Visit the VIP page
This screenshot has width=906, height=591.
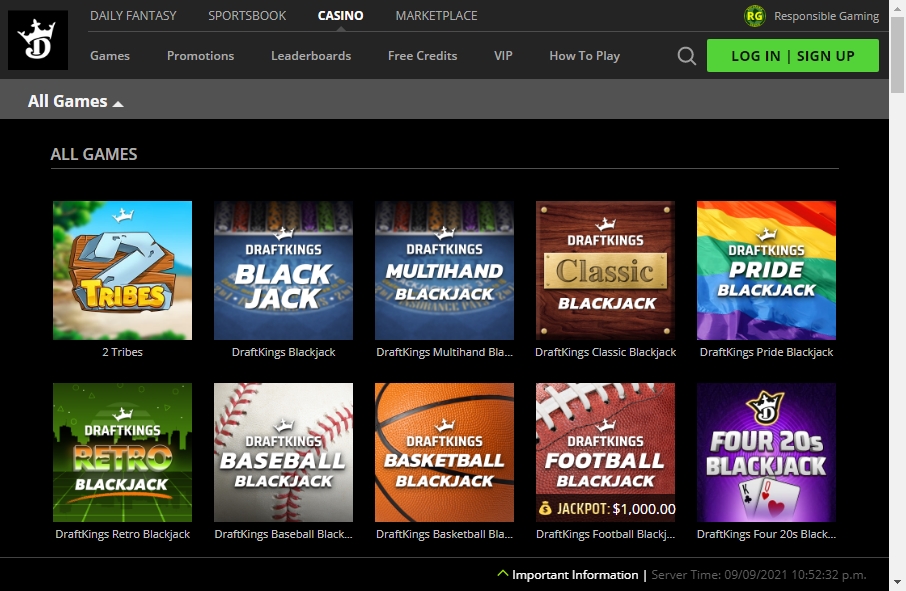click(x=503, y=56)
